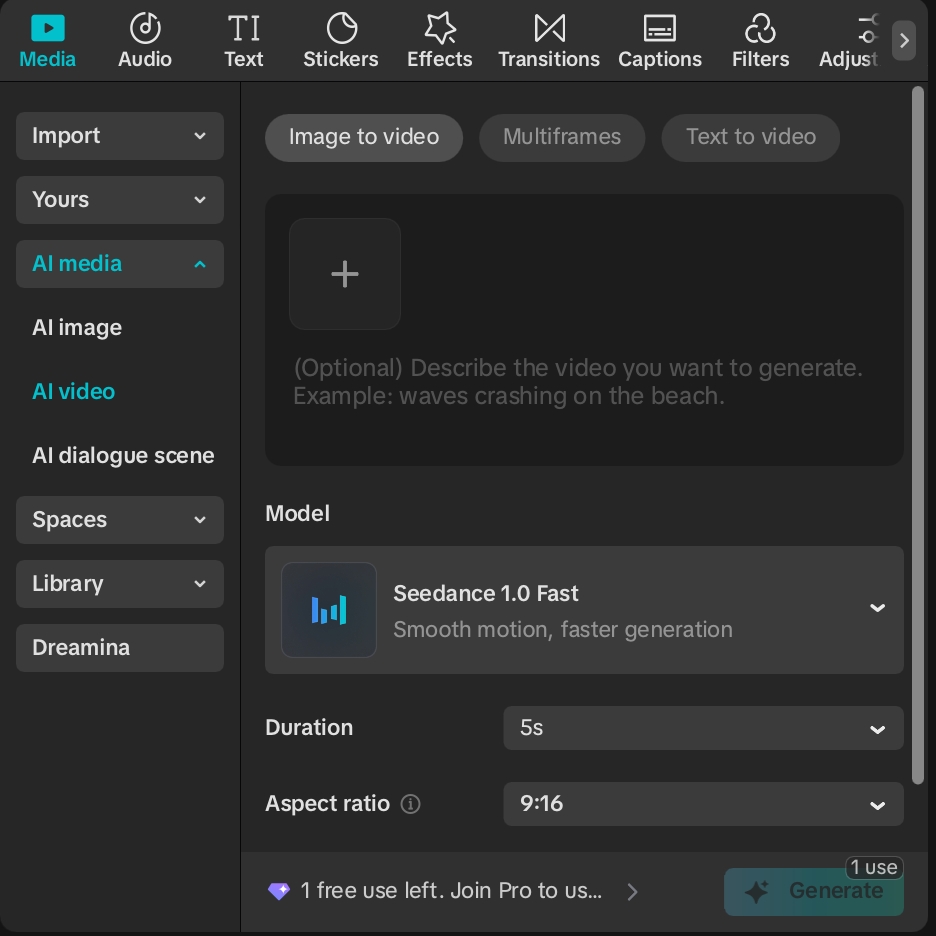The height and width of the screenshot is (936, 936).
Task: Select the Adjust icon
Action: (866, 28)
